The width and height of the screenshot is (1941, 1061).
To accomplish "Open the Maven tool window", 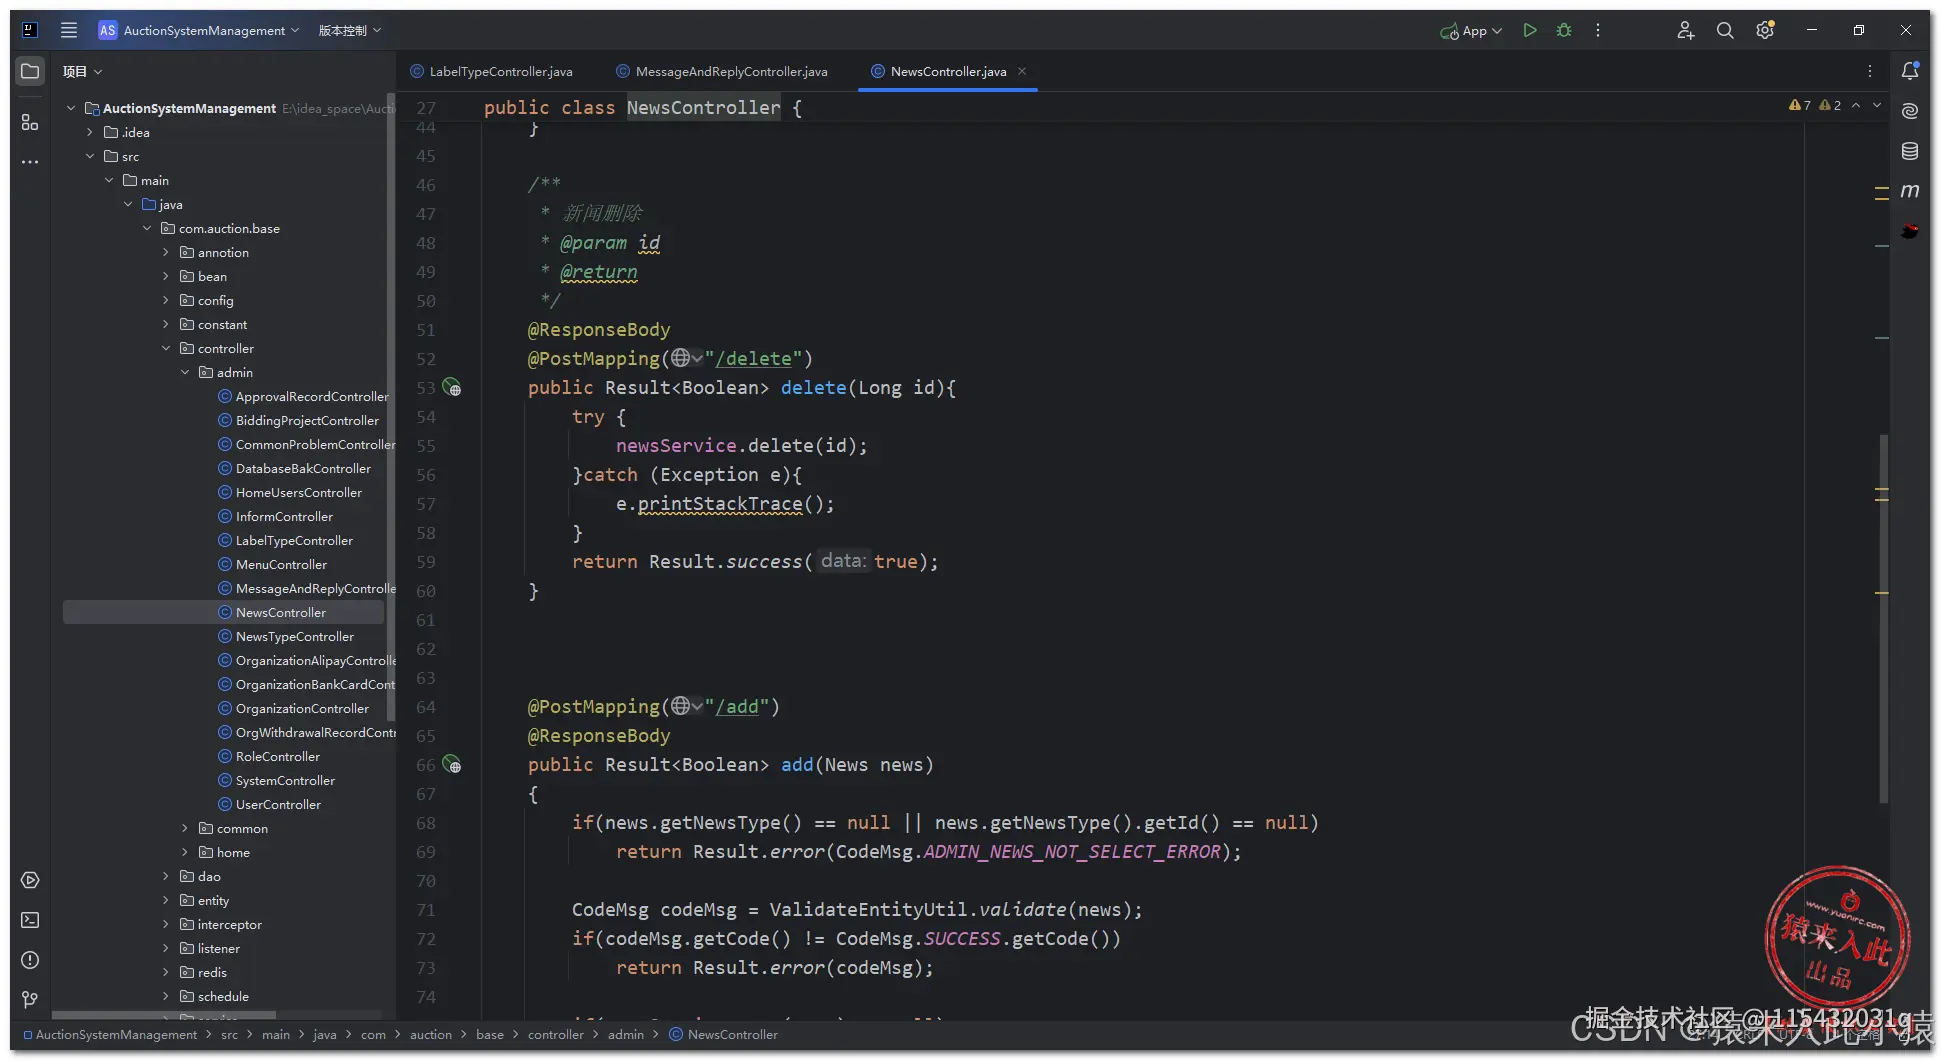I will coord(1910,190).
